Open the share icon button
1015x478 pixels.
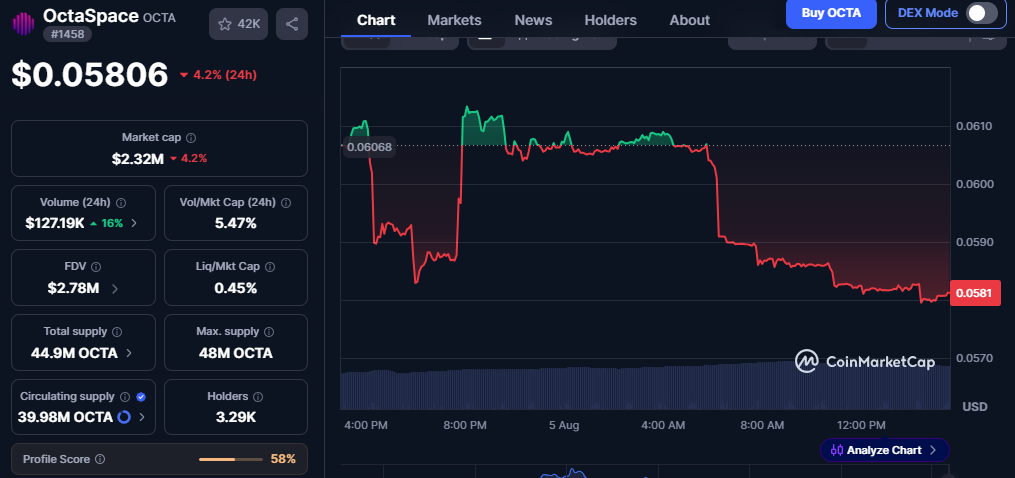tap(292, 24)
